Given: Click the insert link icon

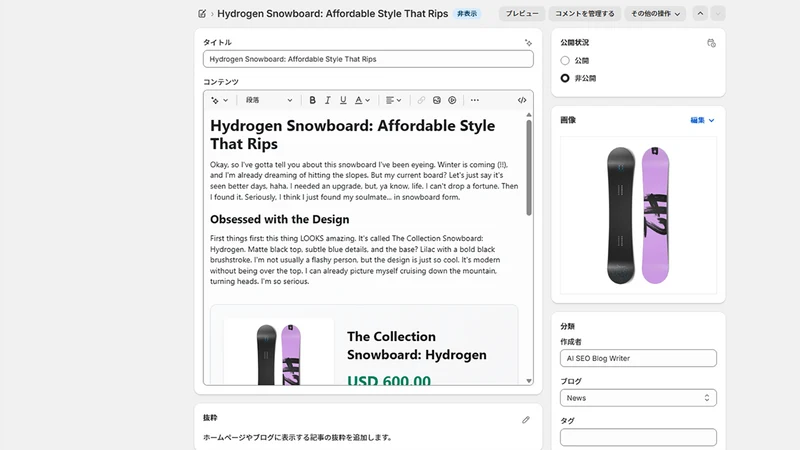Looking at the screenshot, I should point(421,101).
